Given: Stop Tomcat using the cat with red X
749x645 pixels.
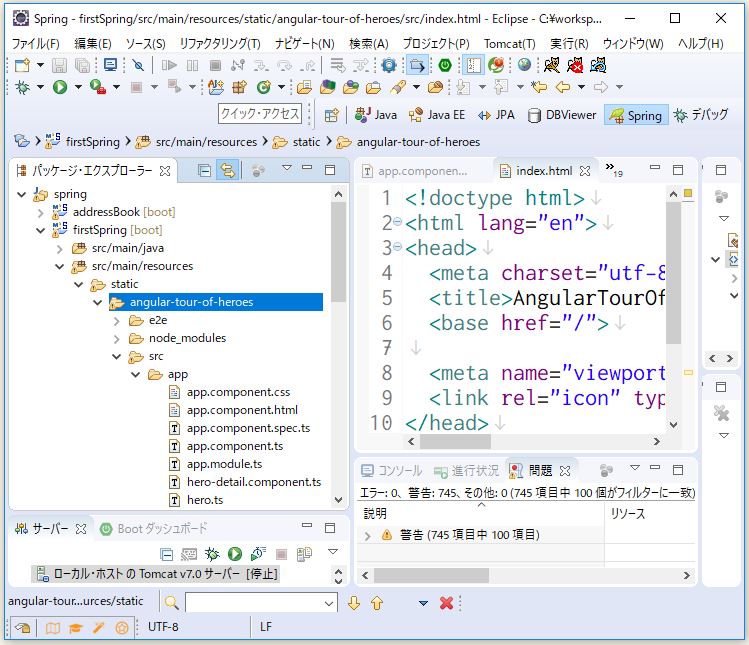Looking at the screenshot, I should (575, 65).
